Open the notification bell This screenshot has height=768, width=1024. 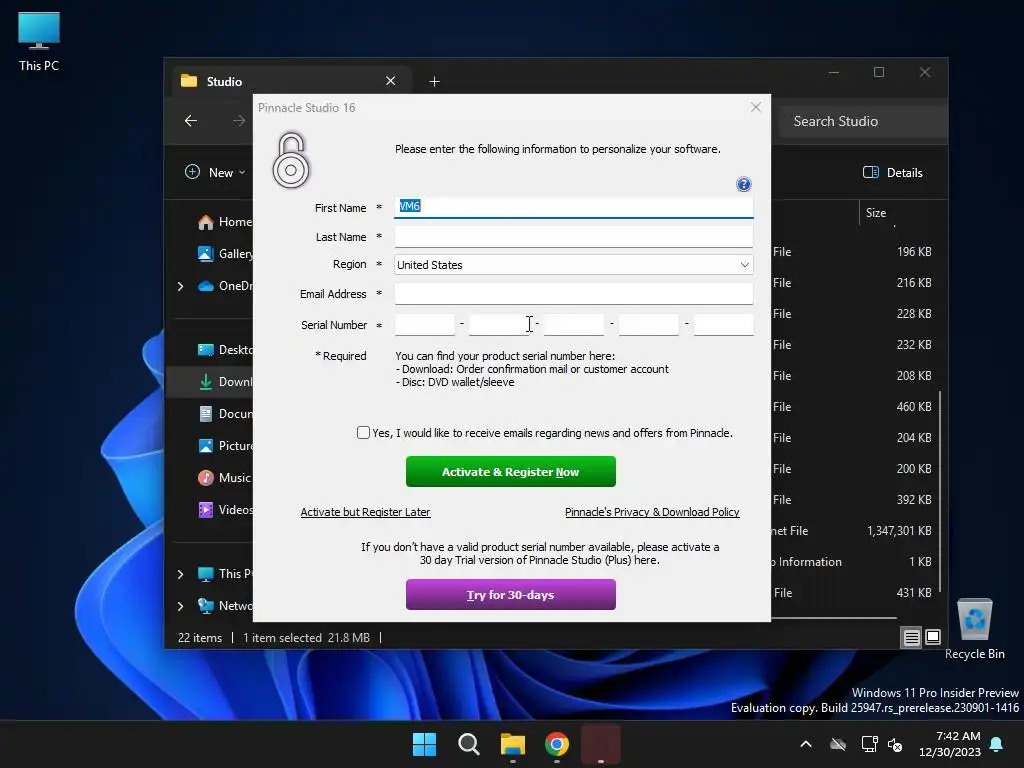(x=997, y=744)
